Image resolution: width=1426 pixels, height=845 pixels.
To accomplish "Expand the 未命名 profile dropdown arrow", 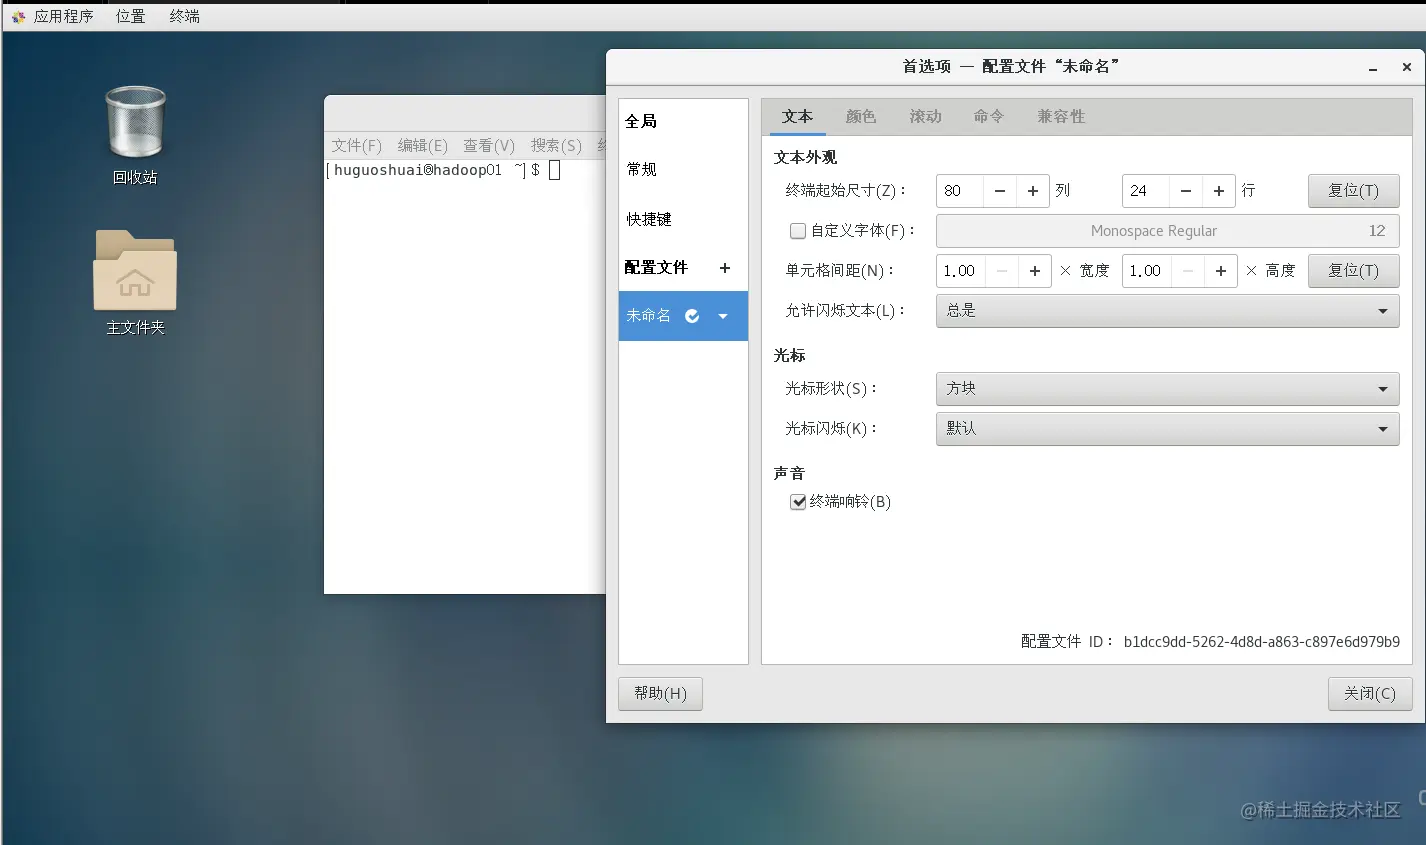I will [x=723, y=316].
